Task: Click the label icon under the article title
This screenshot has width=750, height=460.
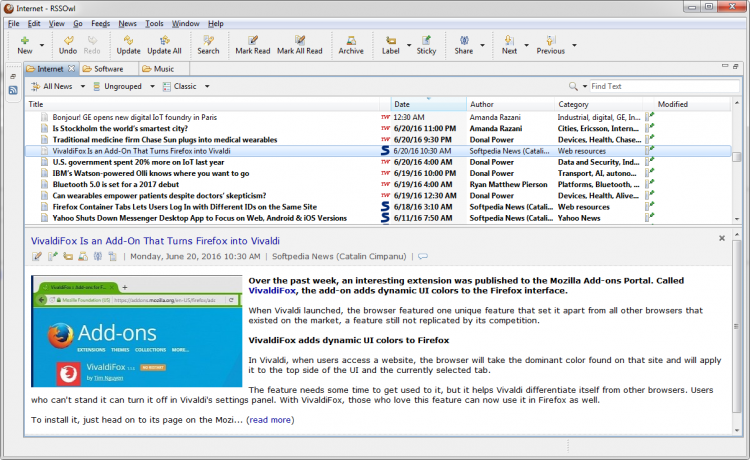Action: pos(68,256)
